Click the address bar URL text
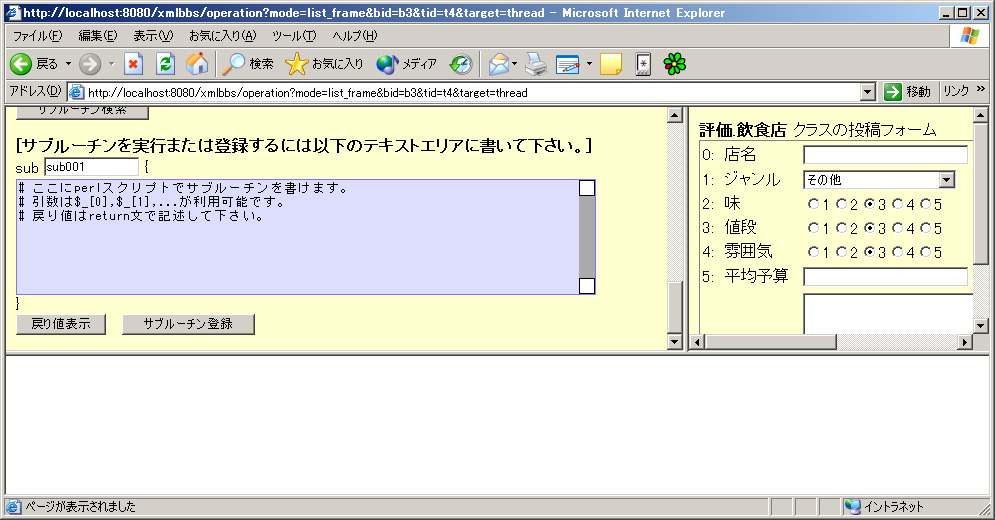Viewport: 995px width, 520px height. pos(308,93)
